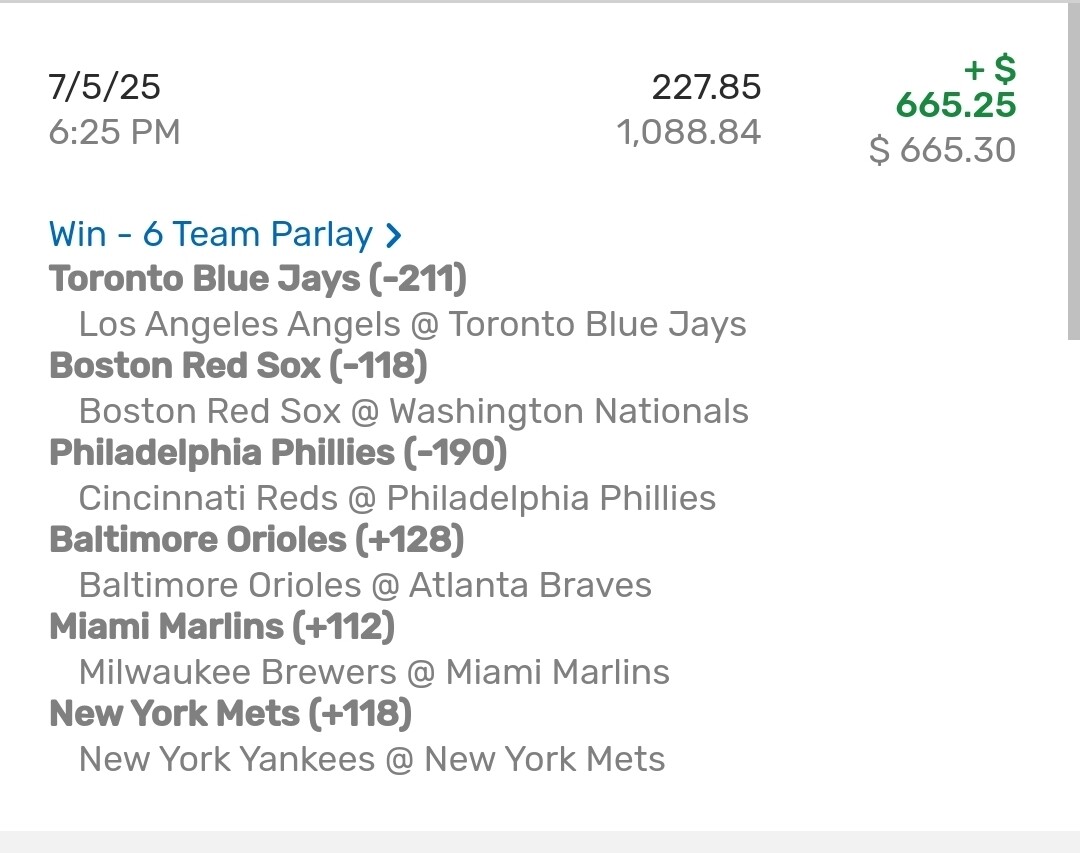Click the 6:25 PM timestamp
Image resolution: width=1080 pixels, height=853 pixels.
(x=114, y=132)
